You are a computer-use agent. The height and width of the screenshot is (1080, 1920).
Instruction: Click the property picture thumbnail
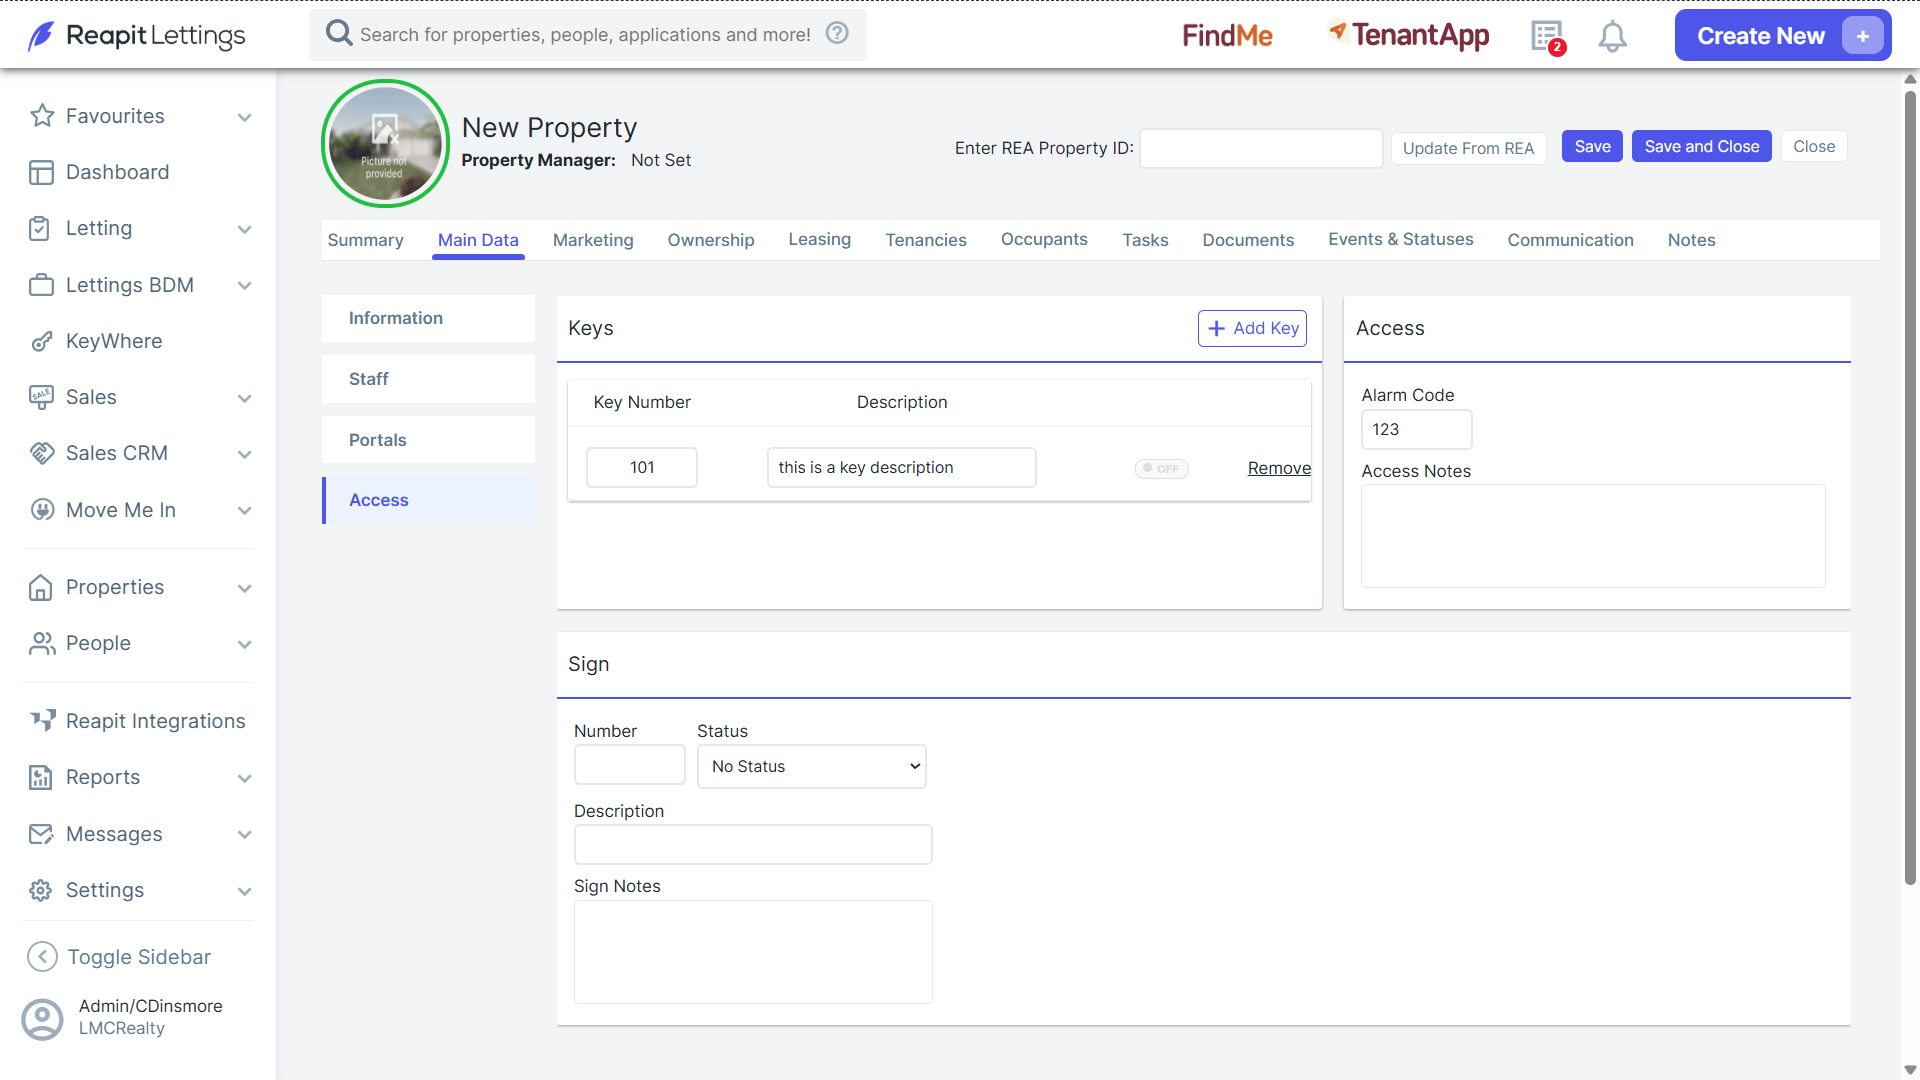pyautogui.click(x=385, y=143)
